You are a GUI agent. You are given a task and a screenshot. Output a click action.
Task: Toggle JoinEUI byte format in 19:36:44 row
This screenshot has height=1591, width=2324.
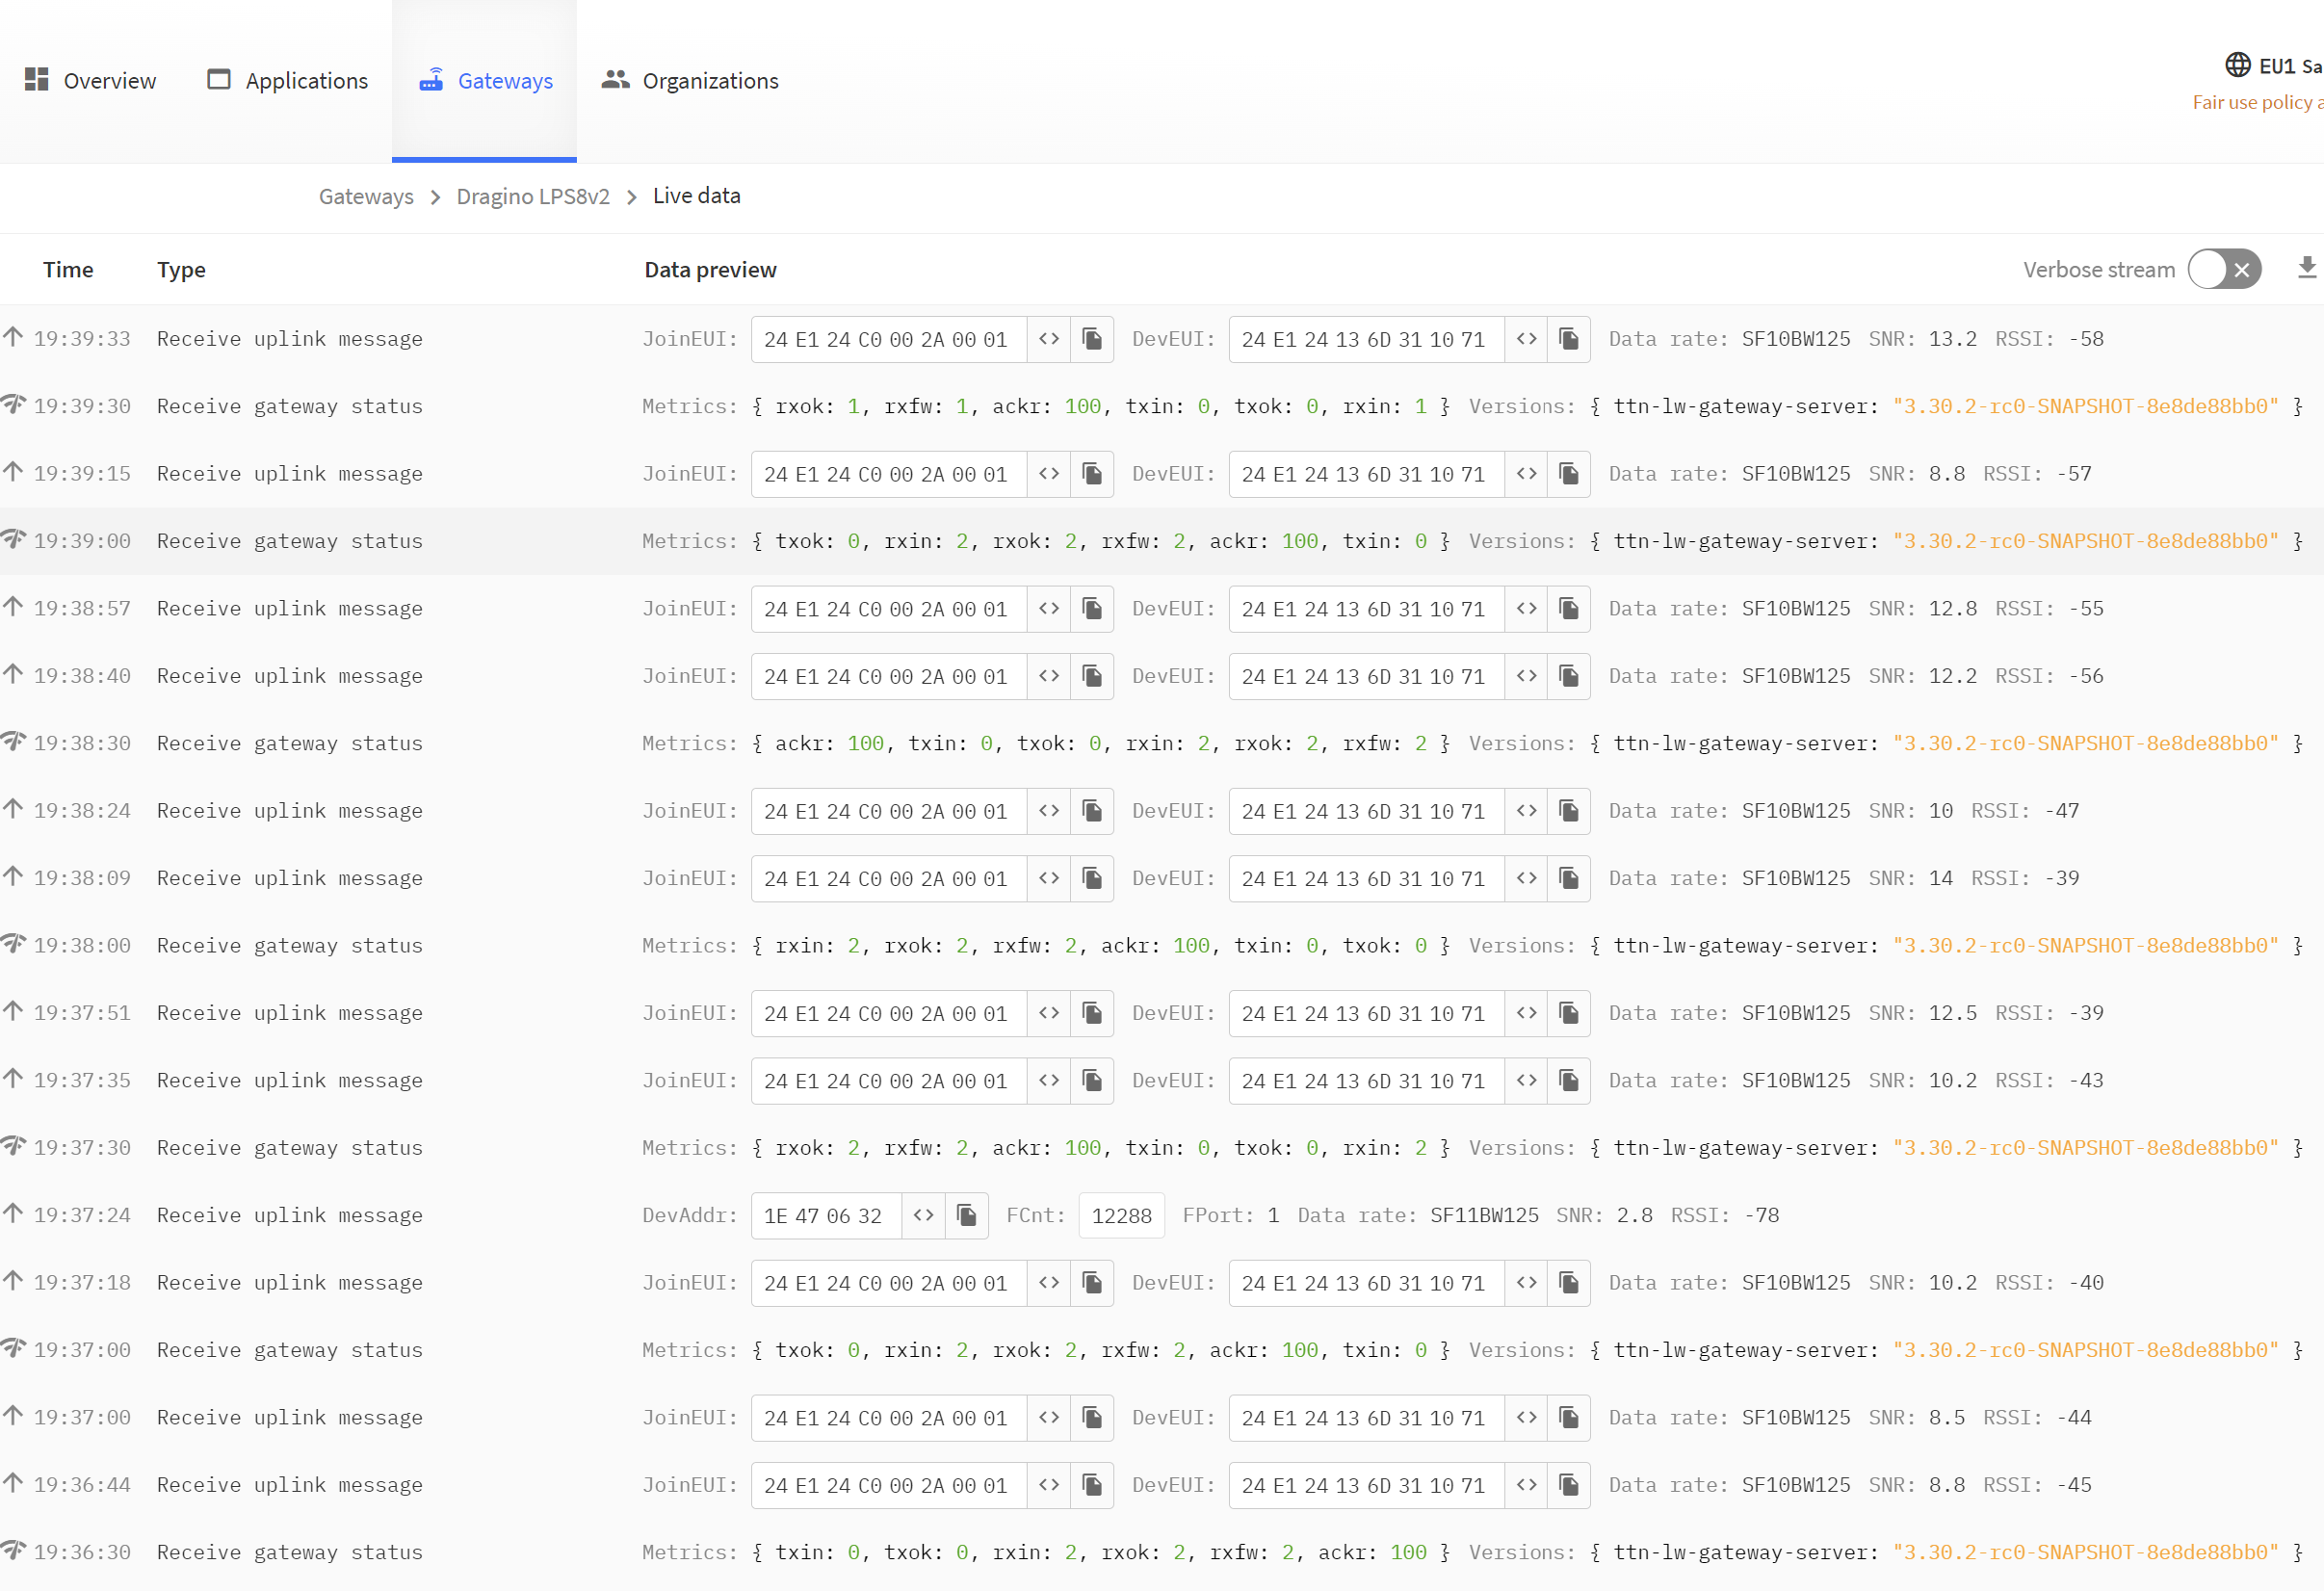click(1048, 1485)
